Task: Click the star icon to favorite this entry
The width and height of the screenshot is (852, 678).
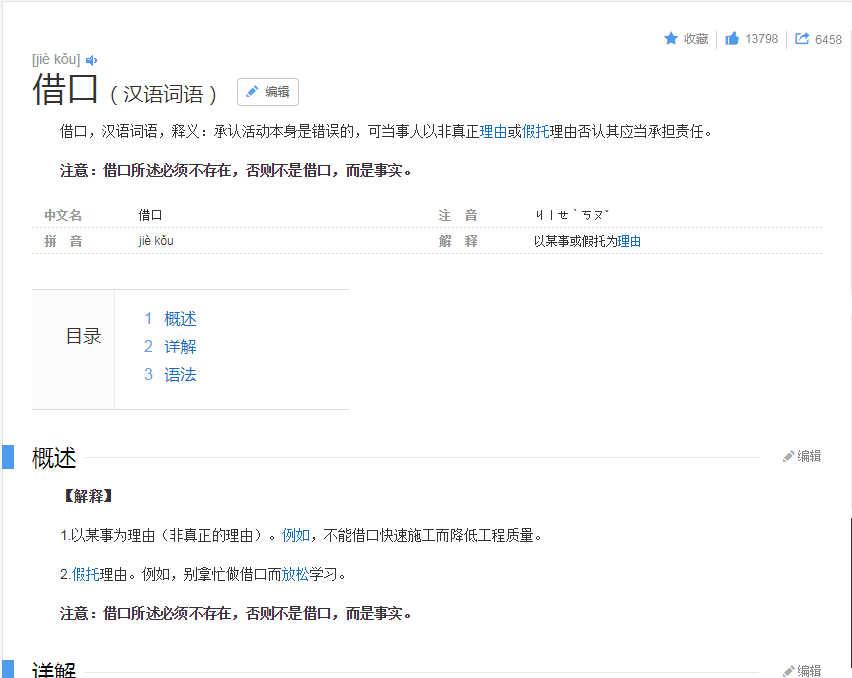Action: [672, 38]
